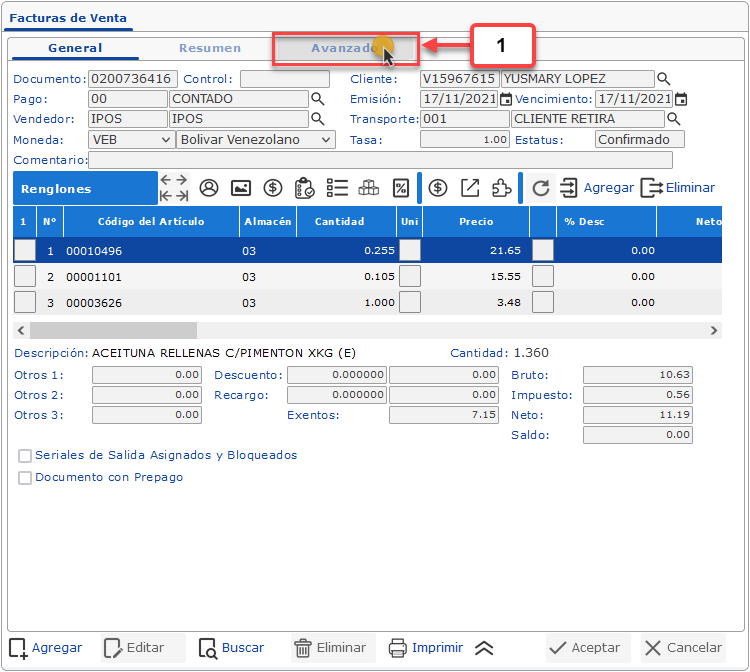Enable Seriales de Salida Asignados y Bloqueados
750x672 pixels.
coord(25,456)
